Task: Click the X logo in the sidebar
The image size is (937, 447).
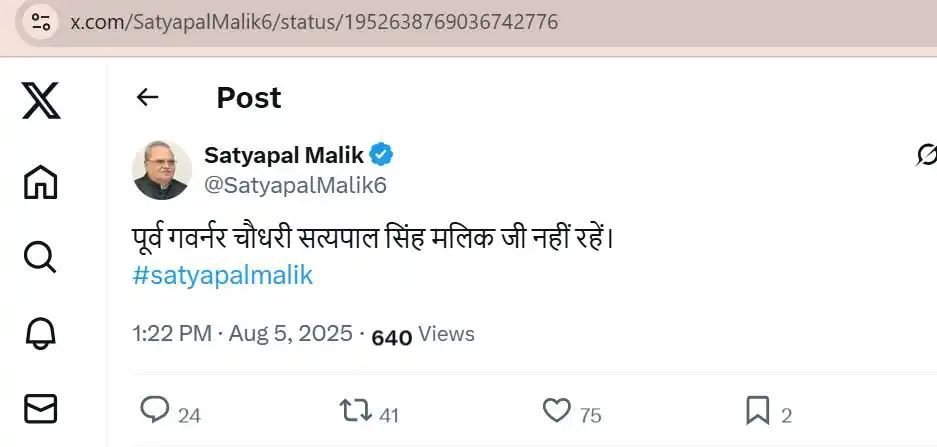Action: [x=40, y=101]
